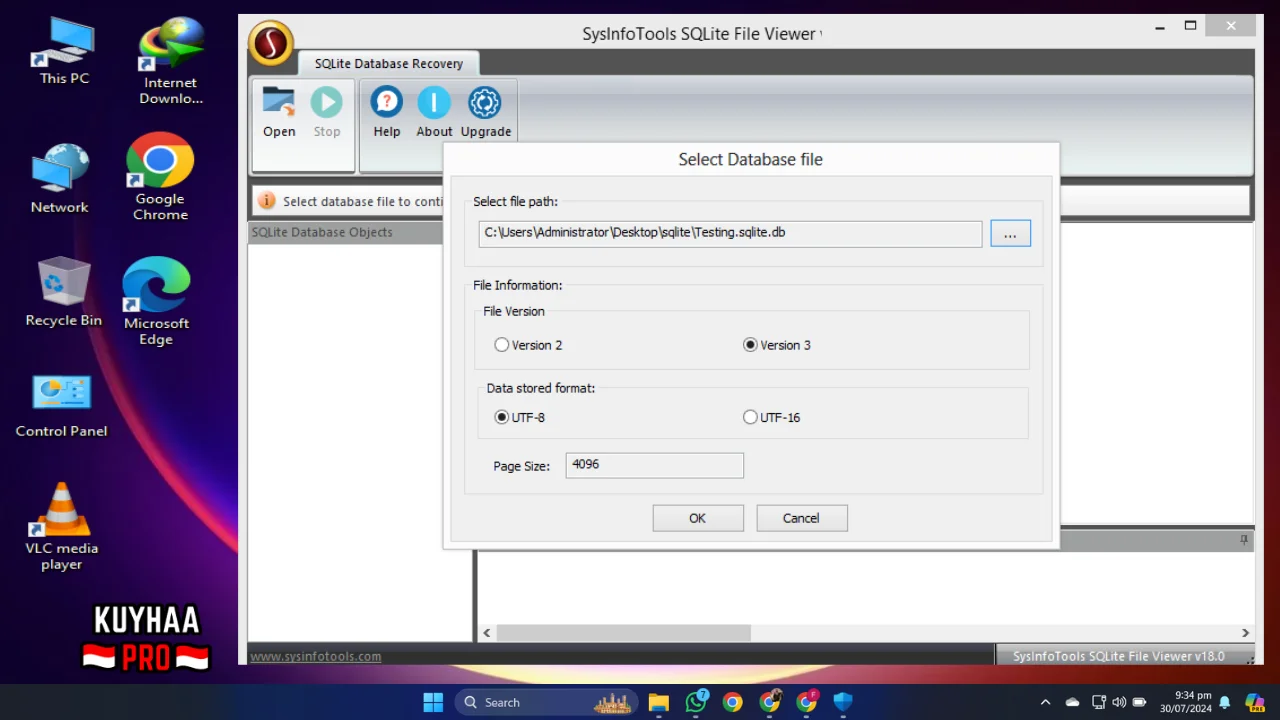Select the Network desktop icon
This screenshot has height=720, width=1280.
pos(60,178)
